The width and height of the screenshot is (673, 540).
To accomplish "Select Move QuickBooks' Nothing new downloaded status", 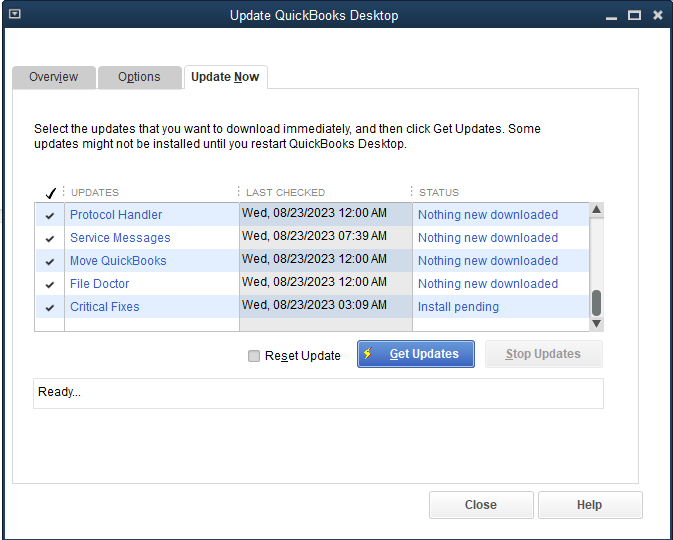I will pyautogui.click(x=488, y=261).
